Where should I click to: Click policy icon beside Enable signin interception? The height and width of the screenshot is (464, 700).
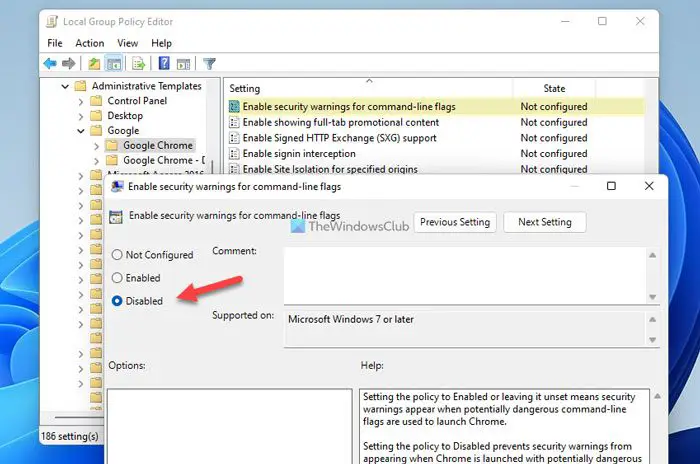(x=234, y=154)
